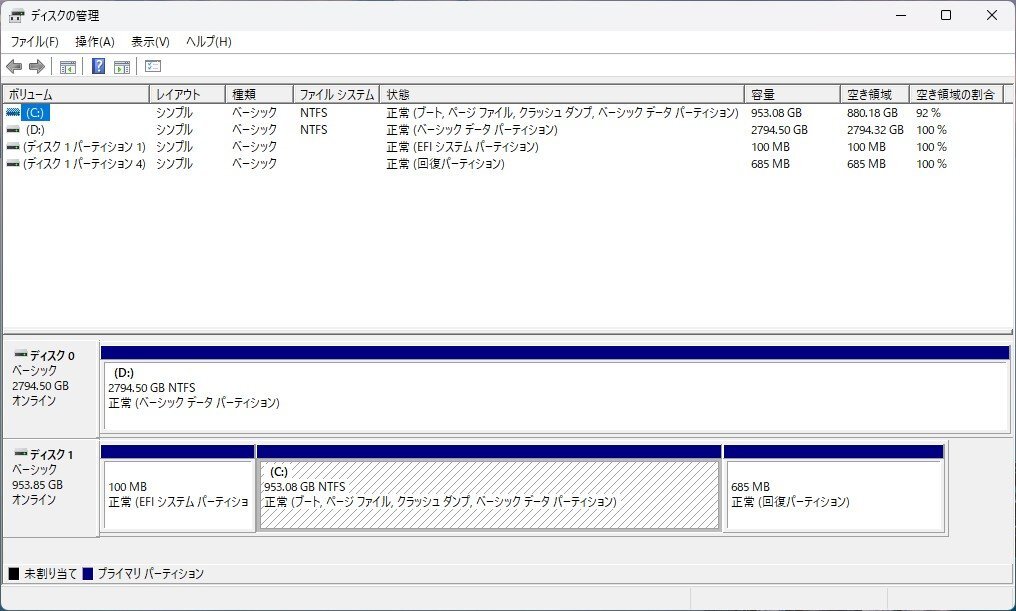Viewport: 1016px width, 611px height.
Task: Select the (C:) partition block in graphical view
Action: 488,490
